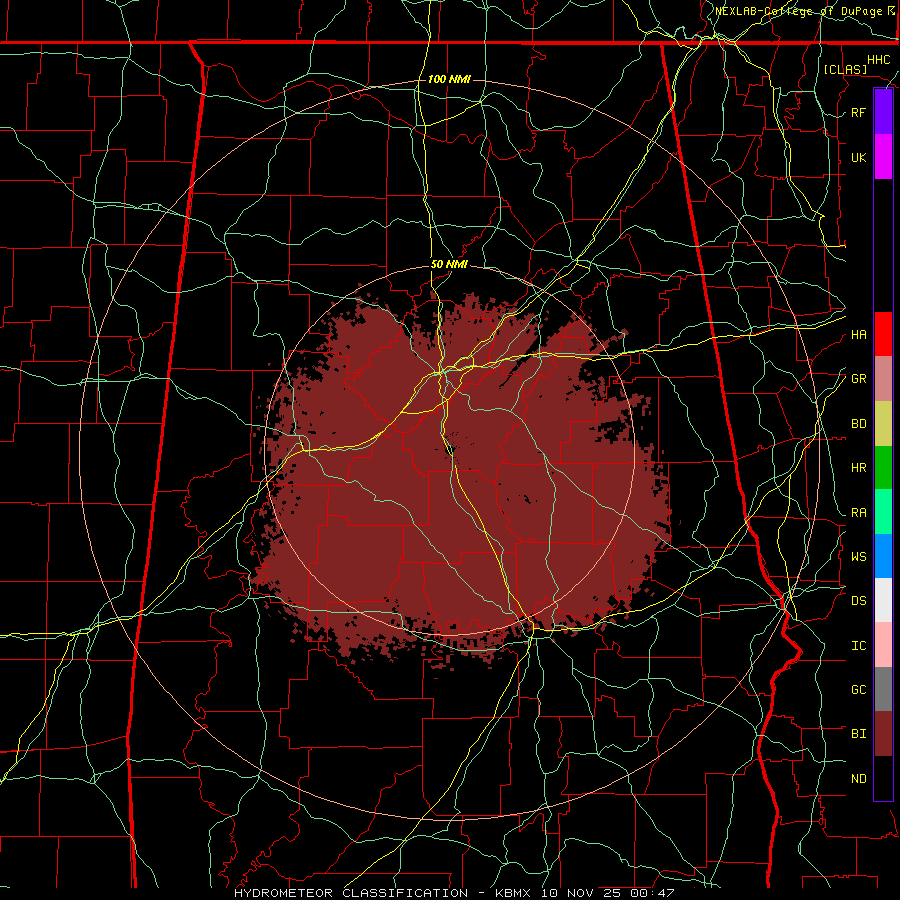This screenshot has width=900, height=900.
Task: Pick the RA light green swatch
Action: point(883,512)
